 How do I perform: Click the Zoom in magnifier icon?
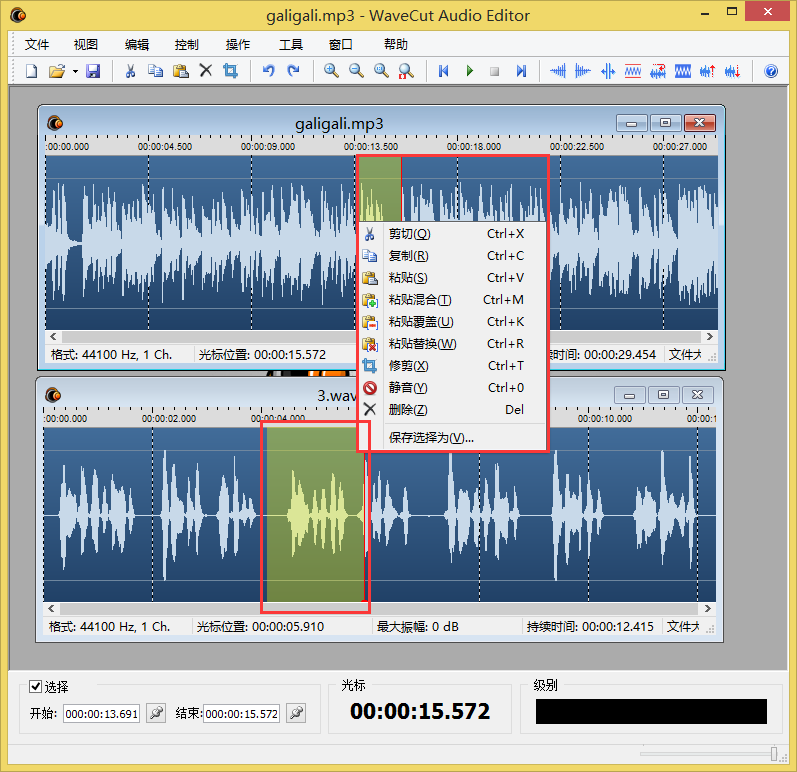pyautogui.click(x=331, y=71)
